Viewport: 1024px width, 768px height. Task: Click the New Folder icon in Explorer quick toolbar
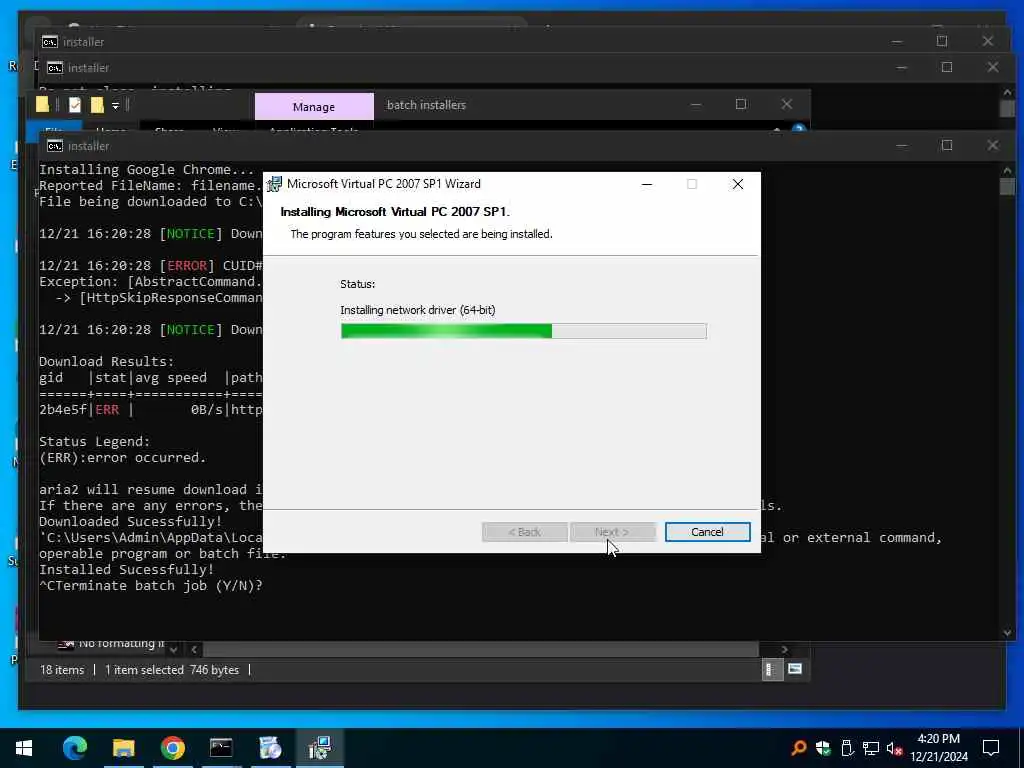(x=97, y=104)
